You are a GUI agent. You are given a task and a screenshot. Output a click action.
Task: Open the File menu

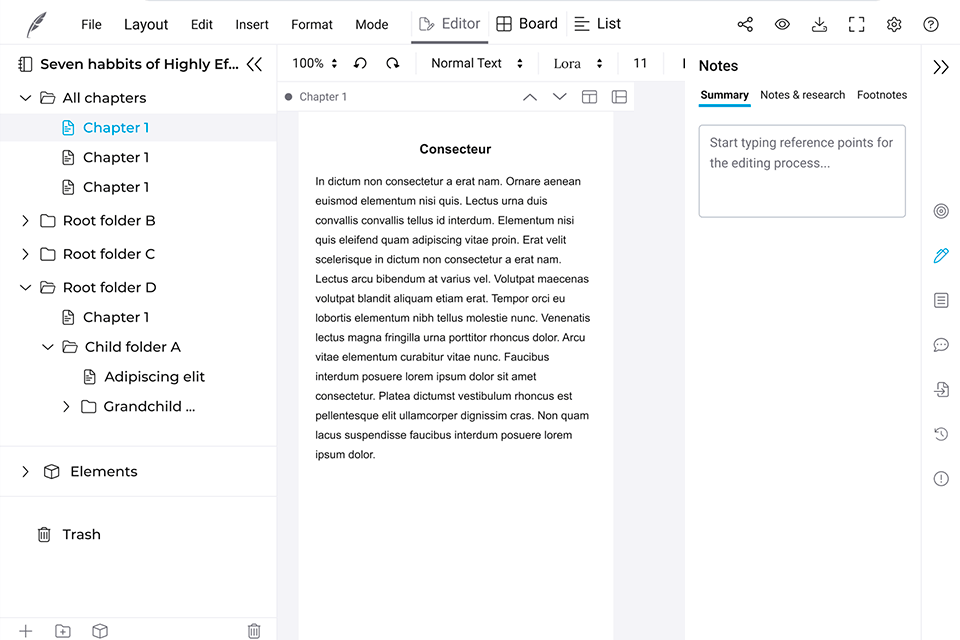[x=91, y=24]
